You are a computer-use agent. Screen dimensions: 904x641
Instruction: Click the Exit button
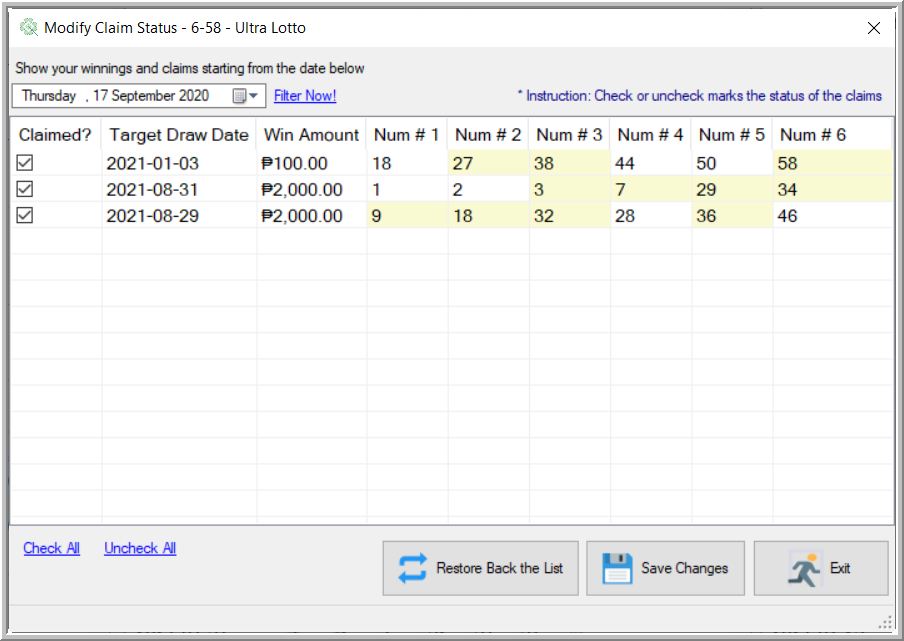pyautogui.click(x=820, y=568)
